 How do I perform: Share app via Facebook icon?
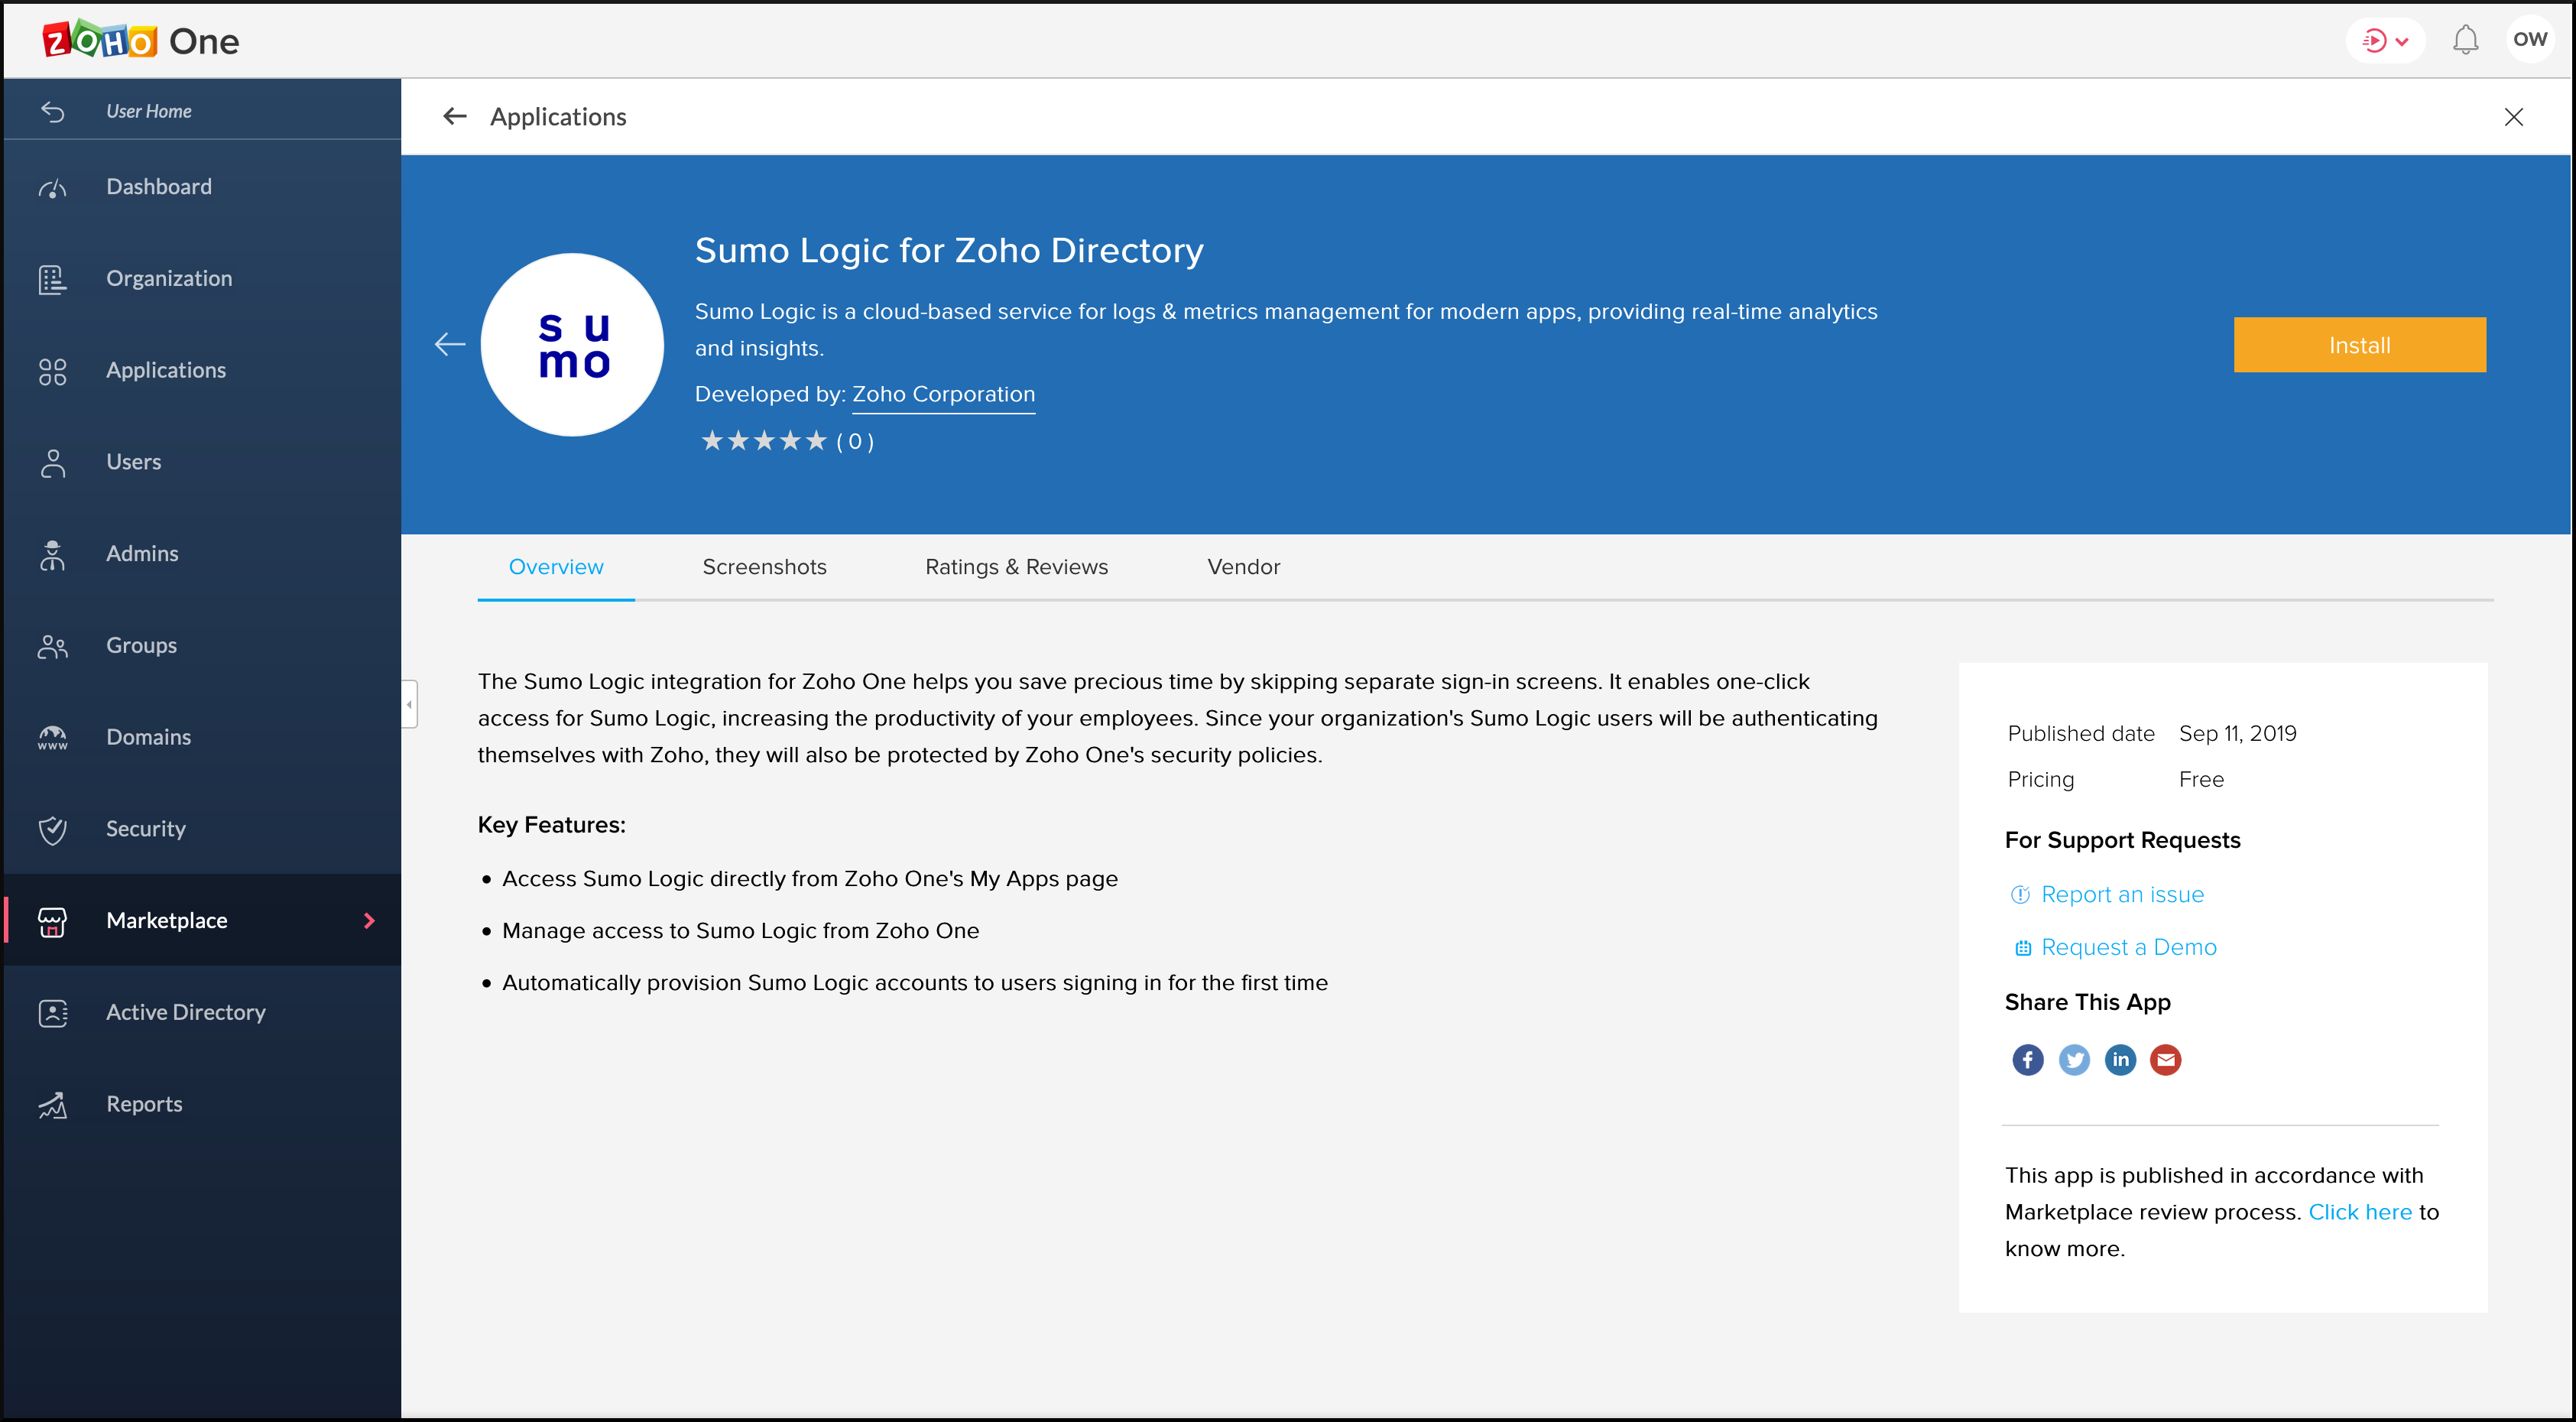2026,1058
